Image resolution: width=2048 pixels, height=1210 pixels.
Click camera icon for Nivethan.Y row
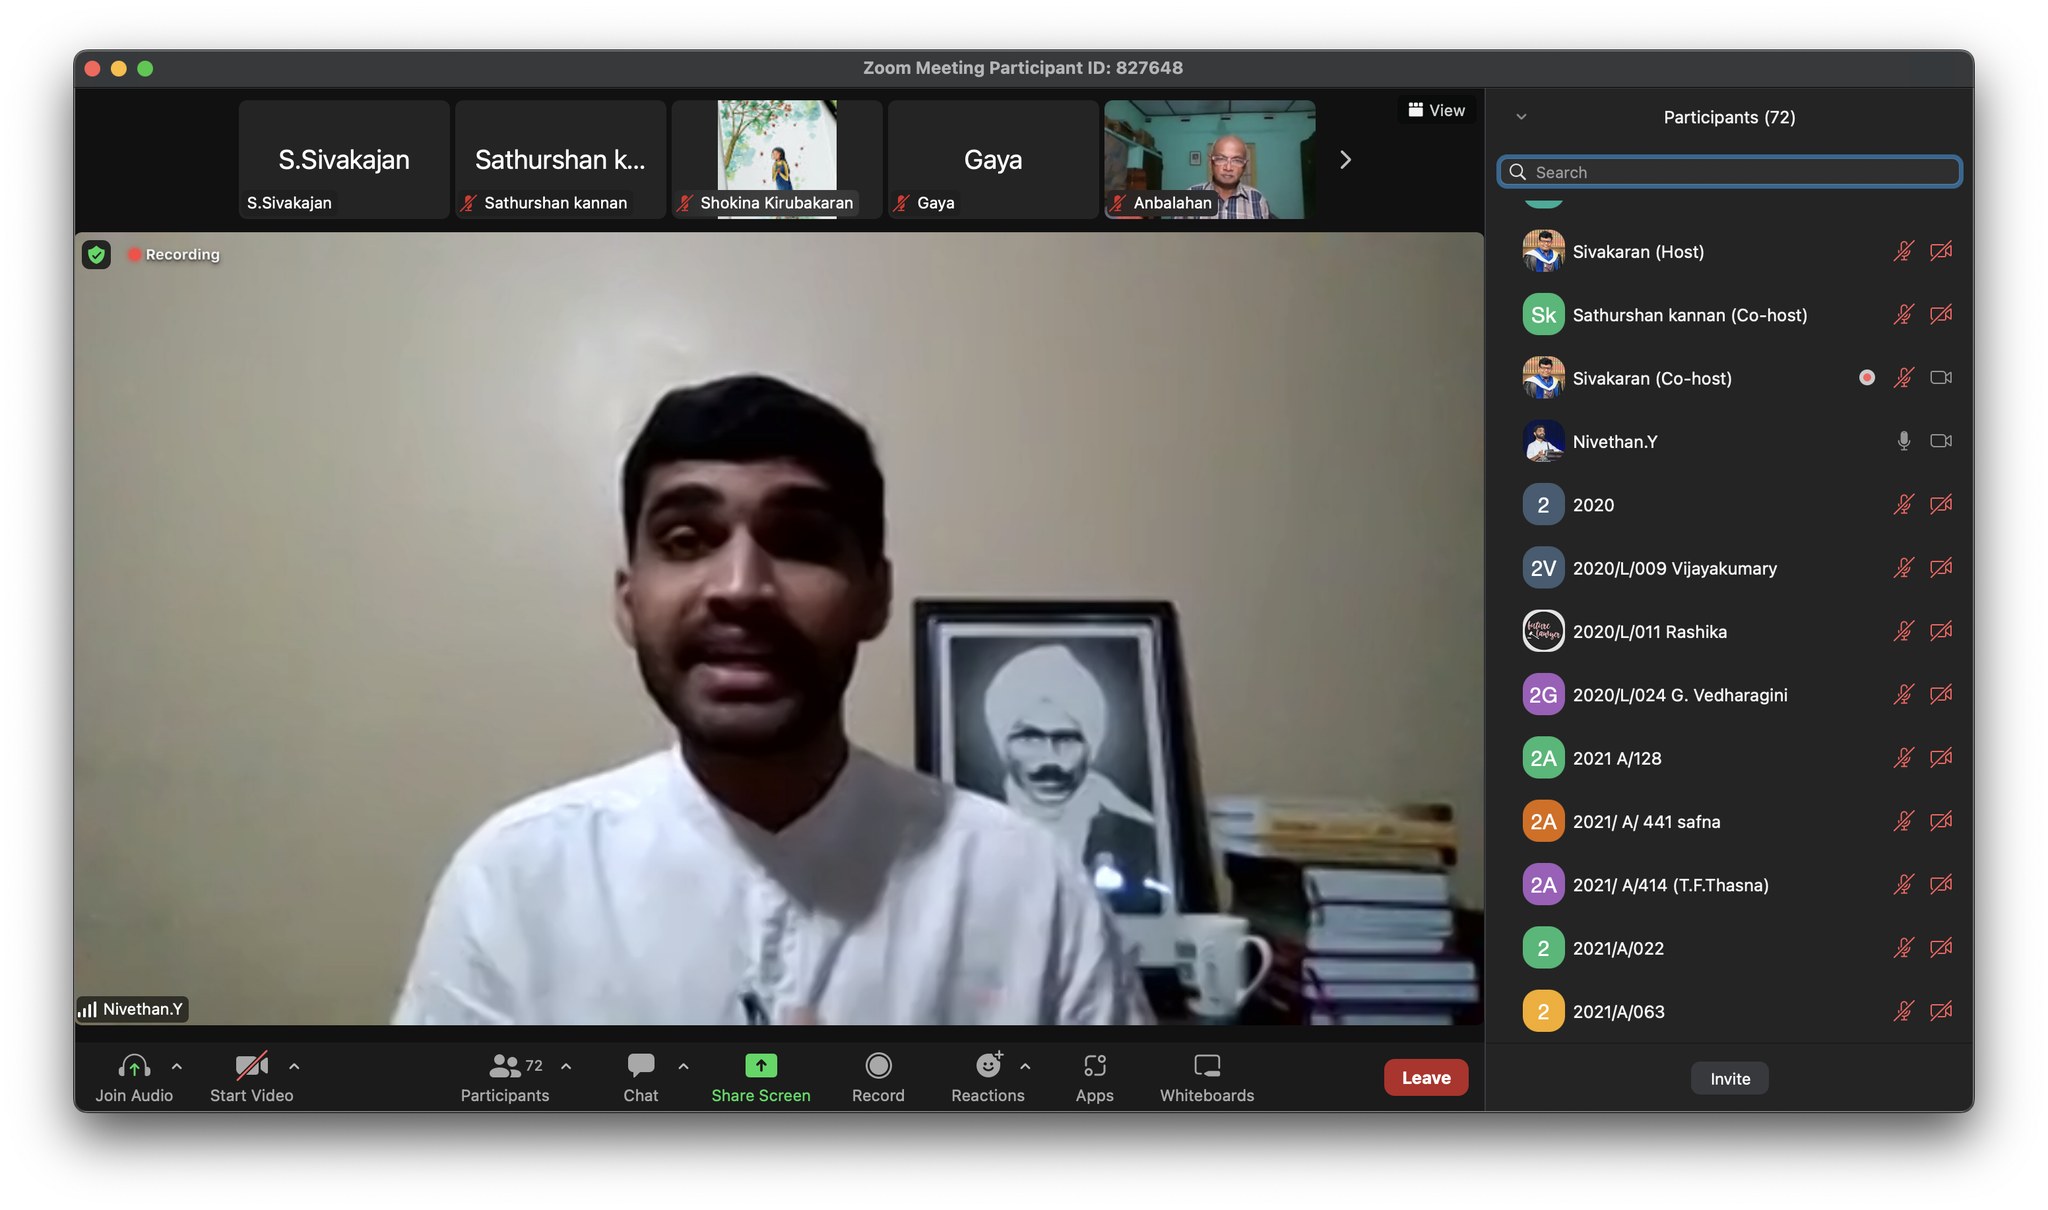pyautogui.click(x=1941, y=441)
